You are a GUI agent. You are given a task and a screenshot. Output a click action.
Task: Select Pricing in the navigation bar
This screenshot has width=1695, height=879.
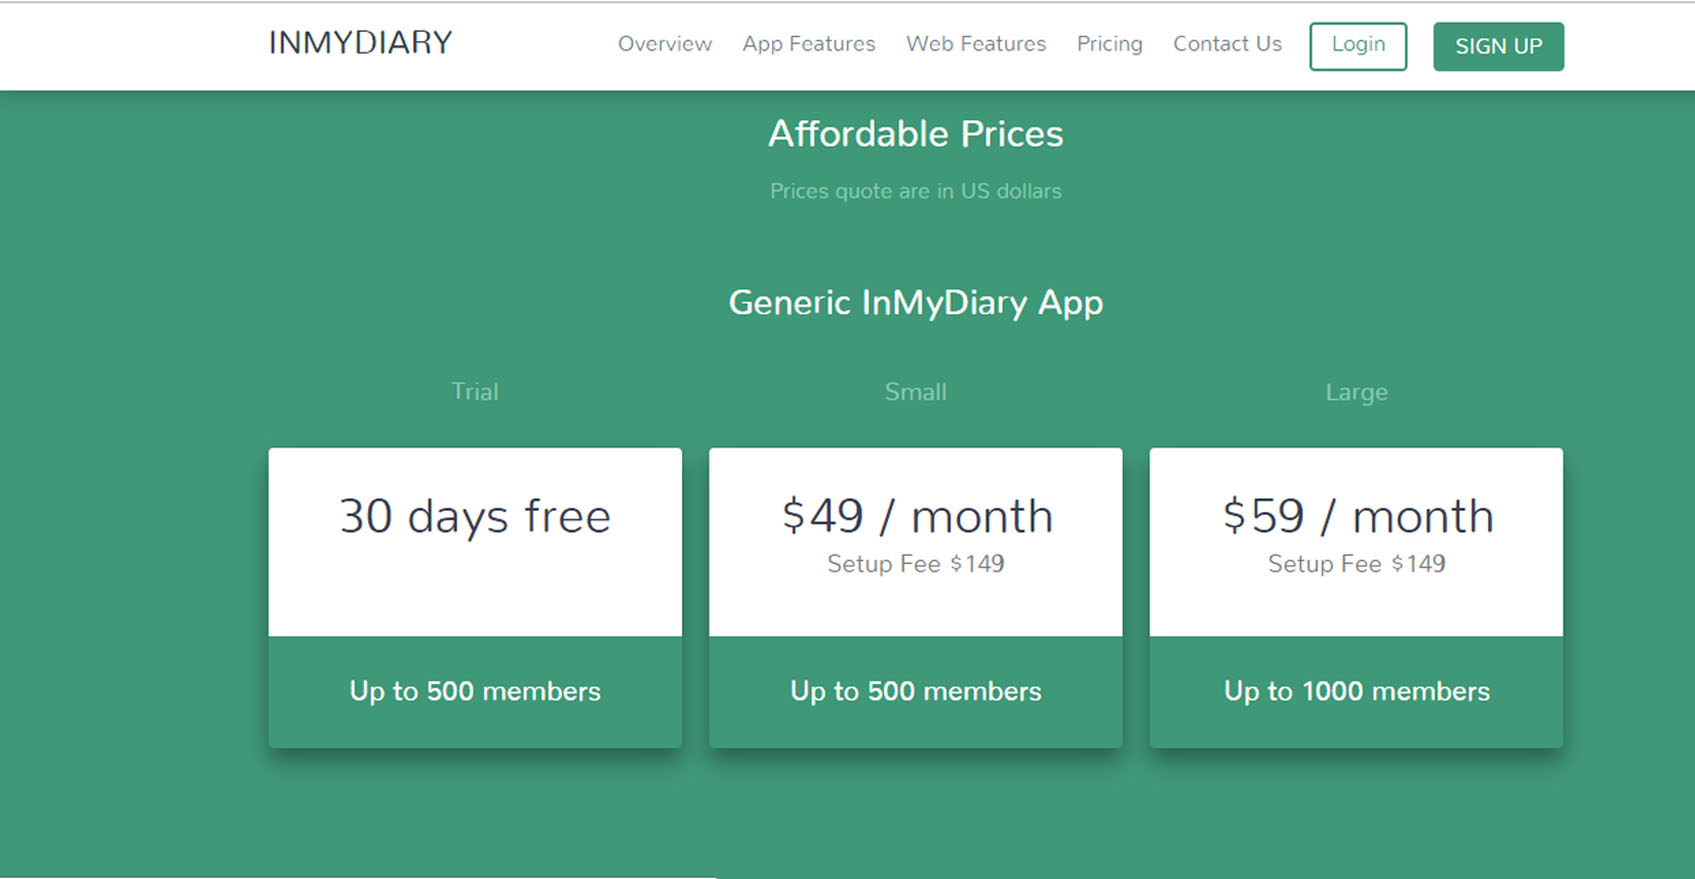(x=1109, y=44)
